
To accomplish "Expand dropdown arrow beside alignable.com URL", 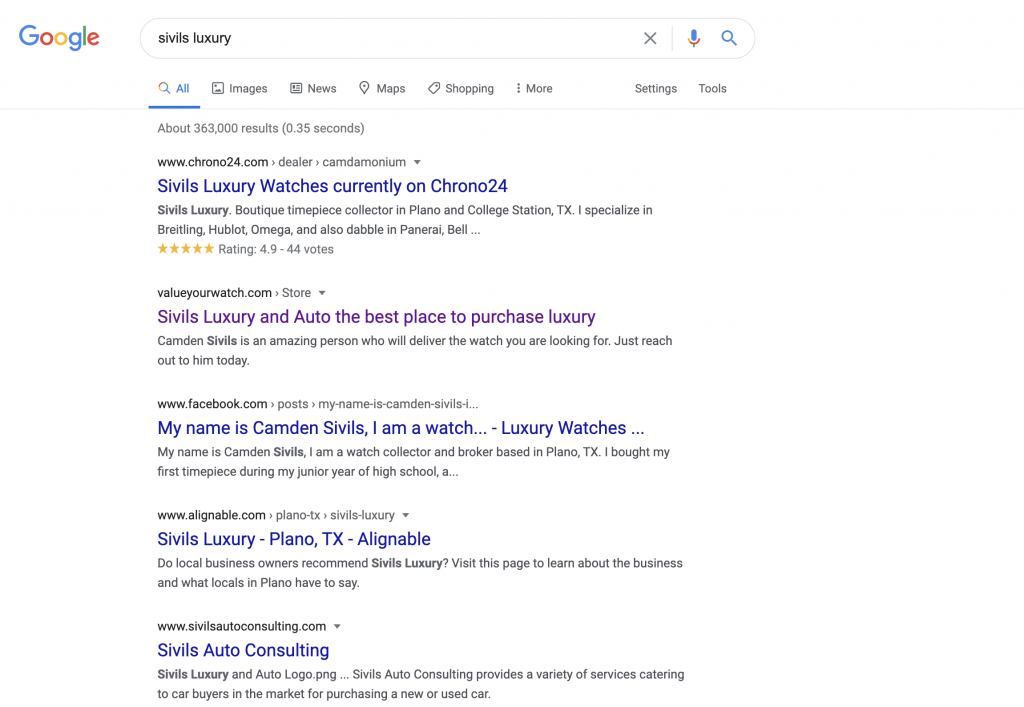I will (x=406, y=516).
